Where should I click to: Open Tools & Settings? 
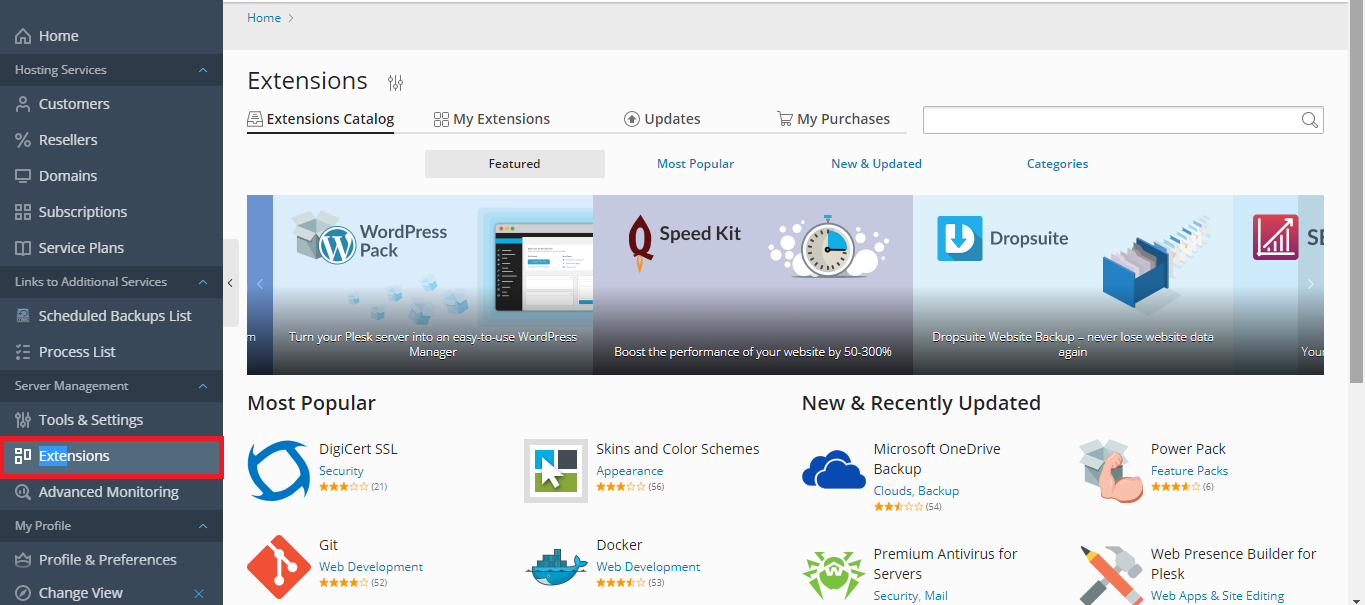[x=111, y=420]
